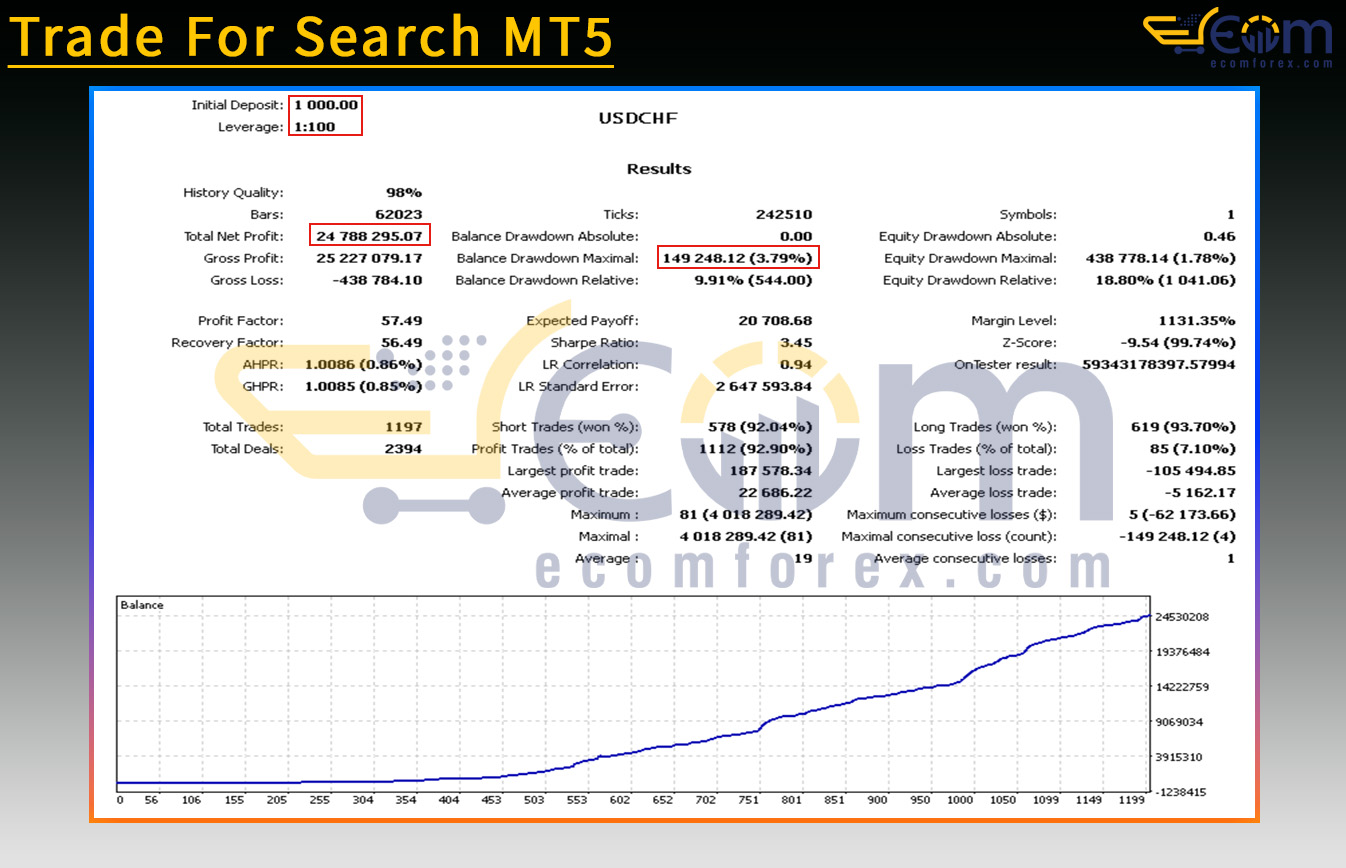Click the Balance label on the chart
Screen dimensions: 1346x868
pos(141,605)
